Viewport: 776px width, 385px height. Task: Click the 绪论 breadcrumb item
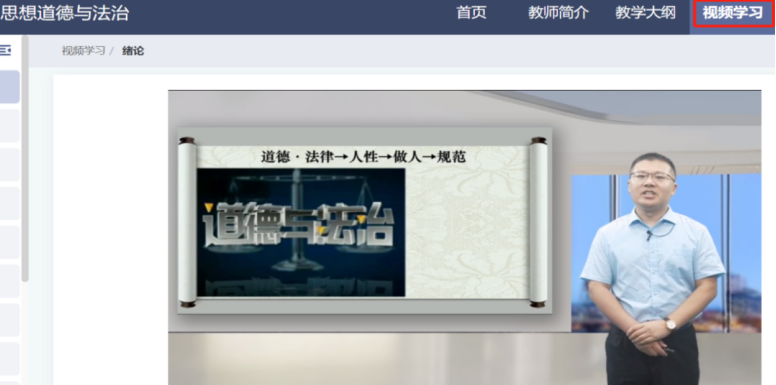coord(133,50)
